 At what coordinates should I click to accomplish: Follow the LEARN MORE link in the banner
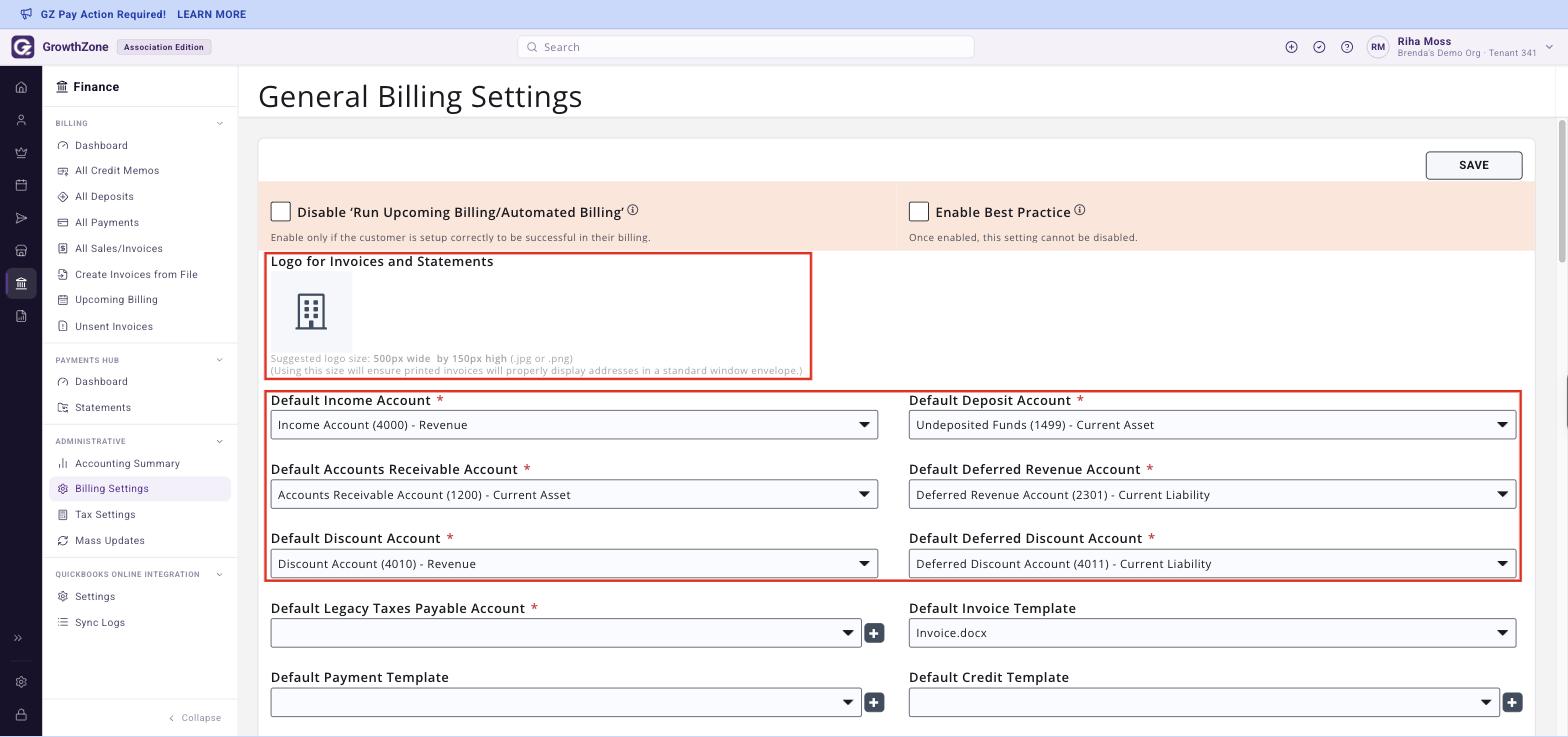coord(211,14)
